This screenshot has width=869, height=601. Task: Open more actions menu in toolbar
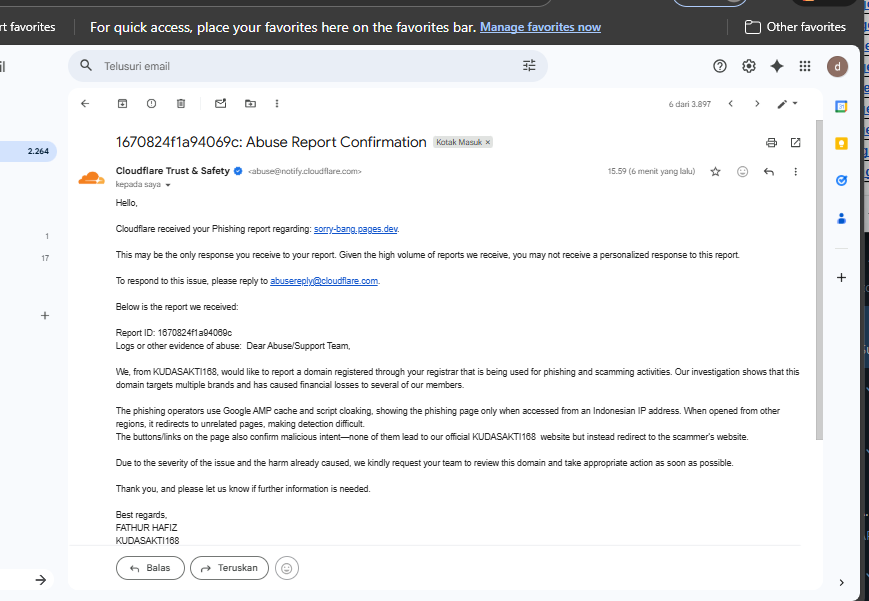coord(277,104)
